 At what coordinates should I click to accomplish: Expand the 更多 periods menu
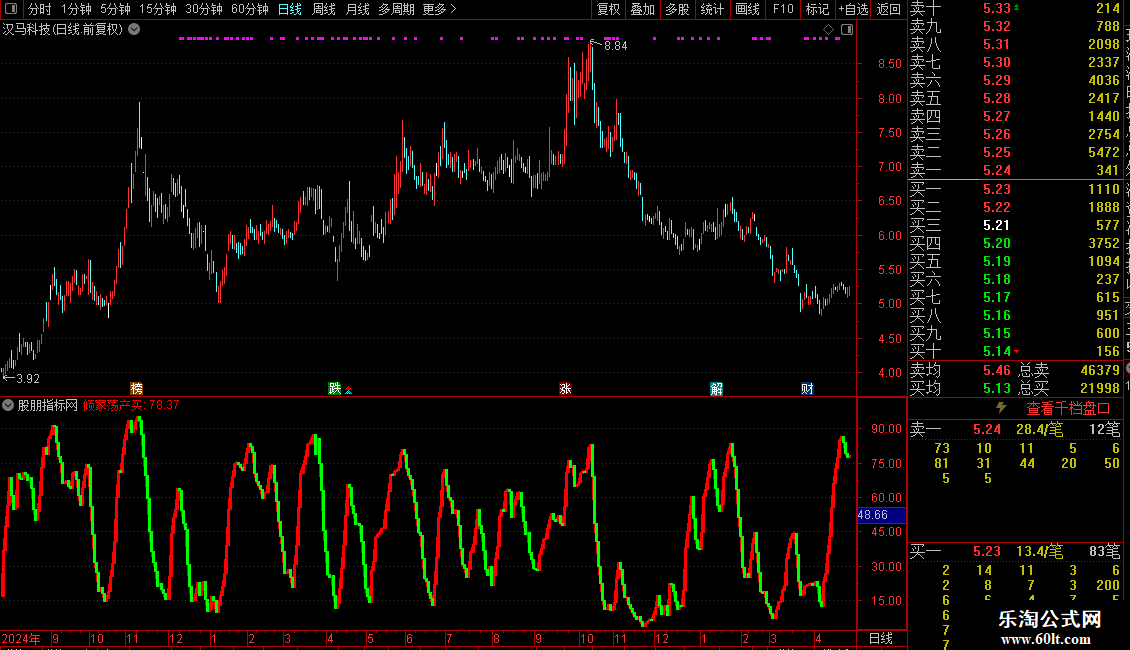(439, 9)
